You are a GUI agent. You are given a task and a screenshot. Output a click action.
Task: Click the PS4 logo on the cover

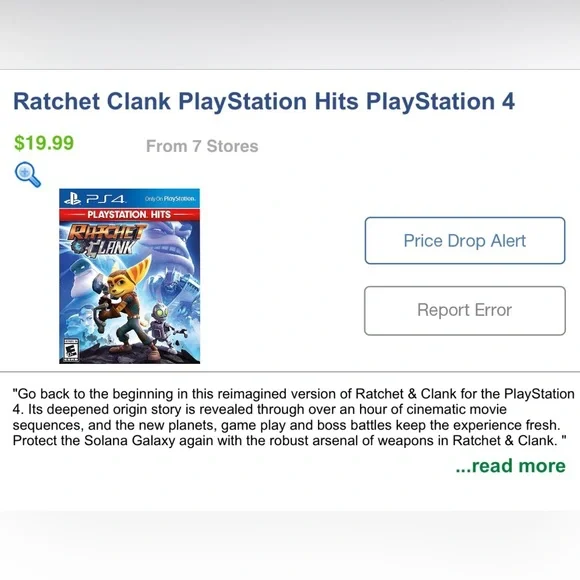pyautogui.click(x=95, y=199)
